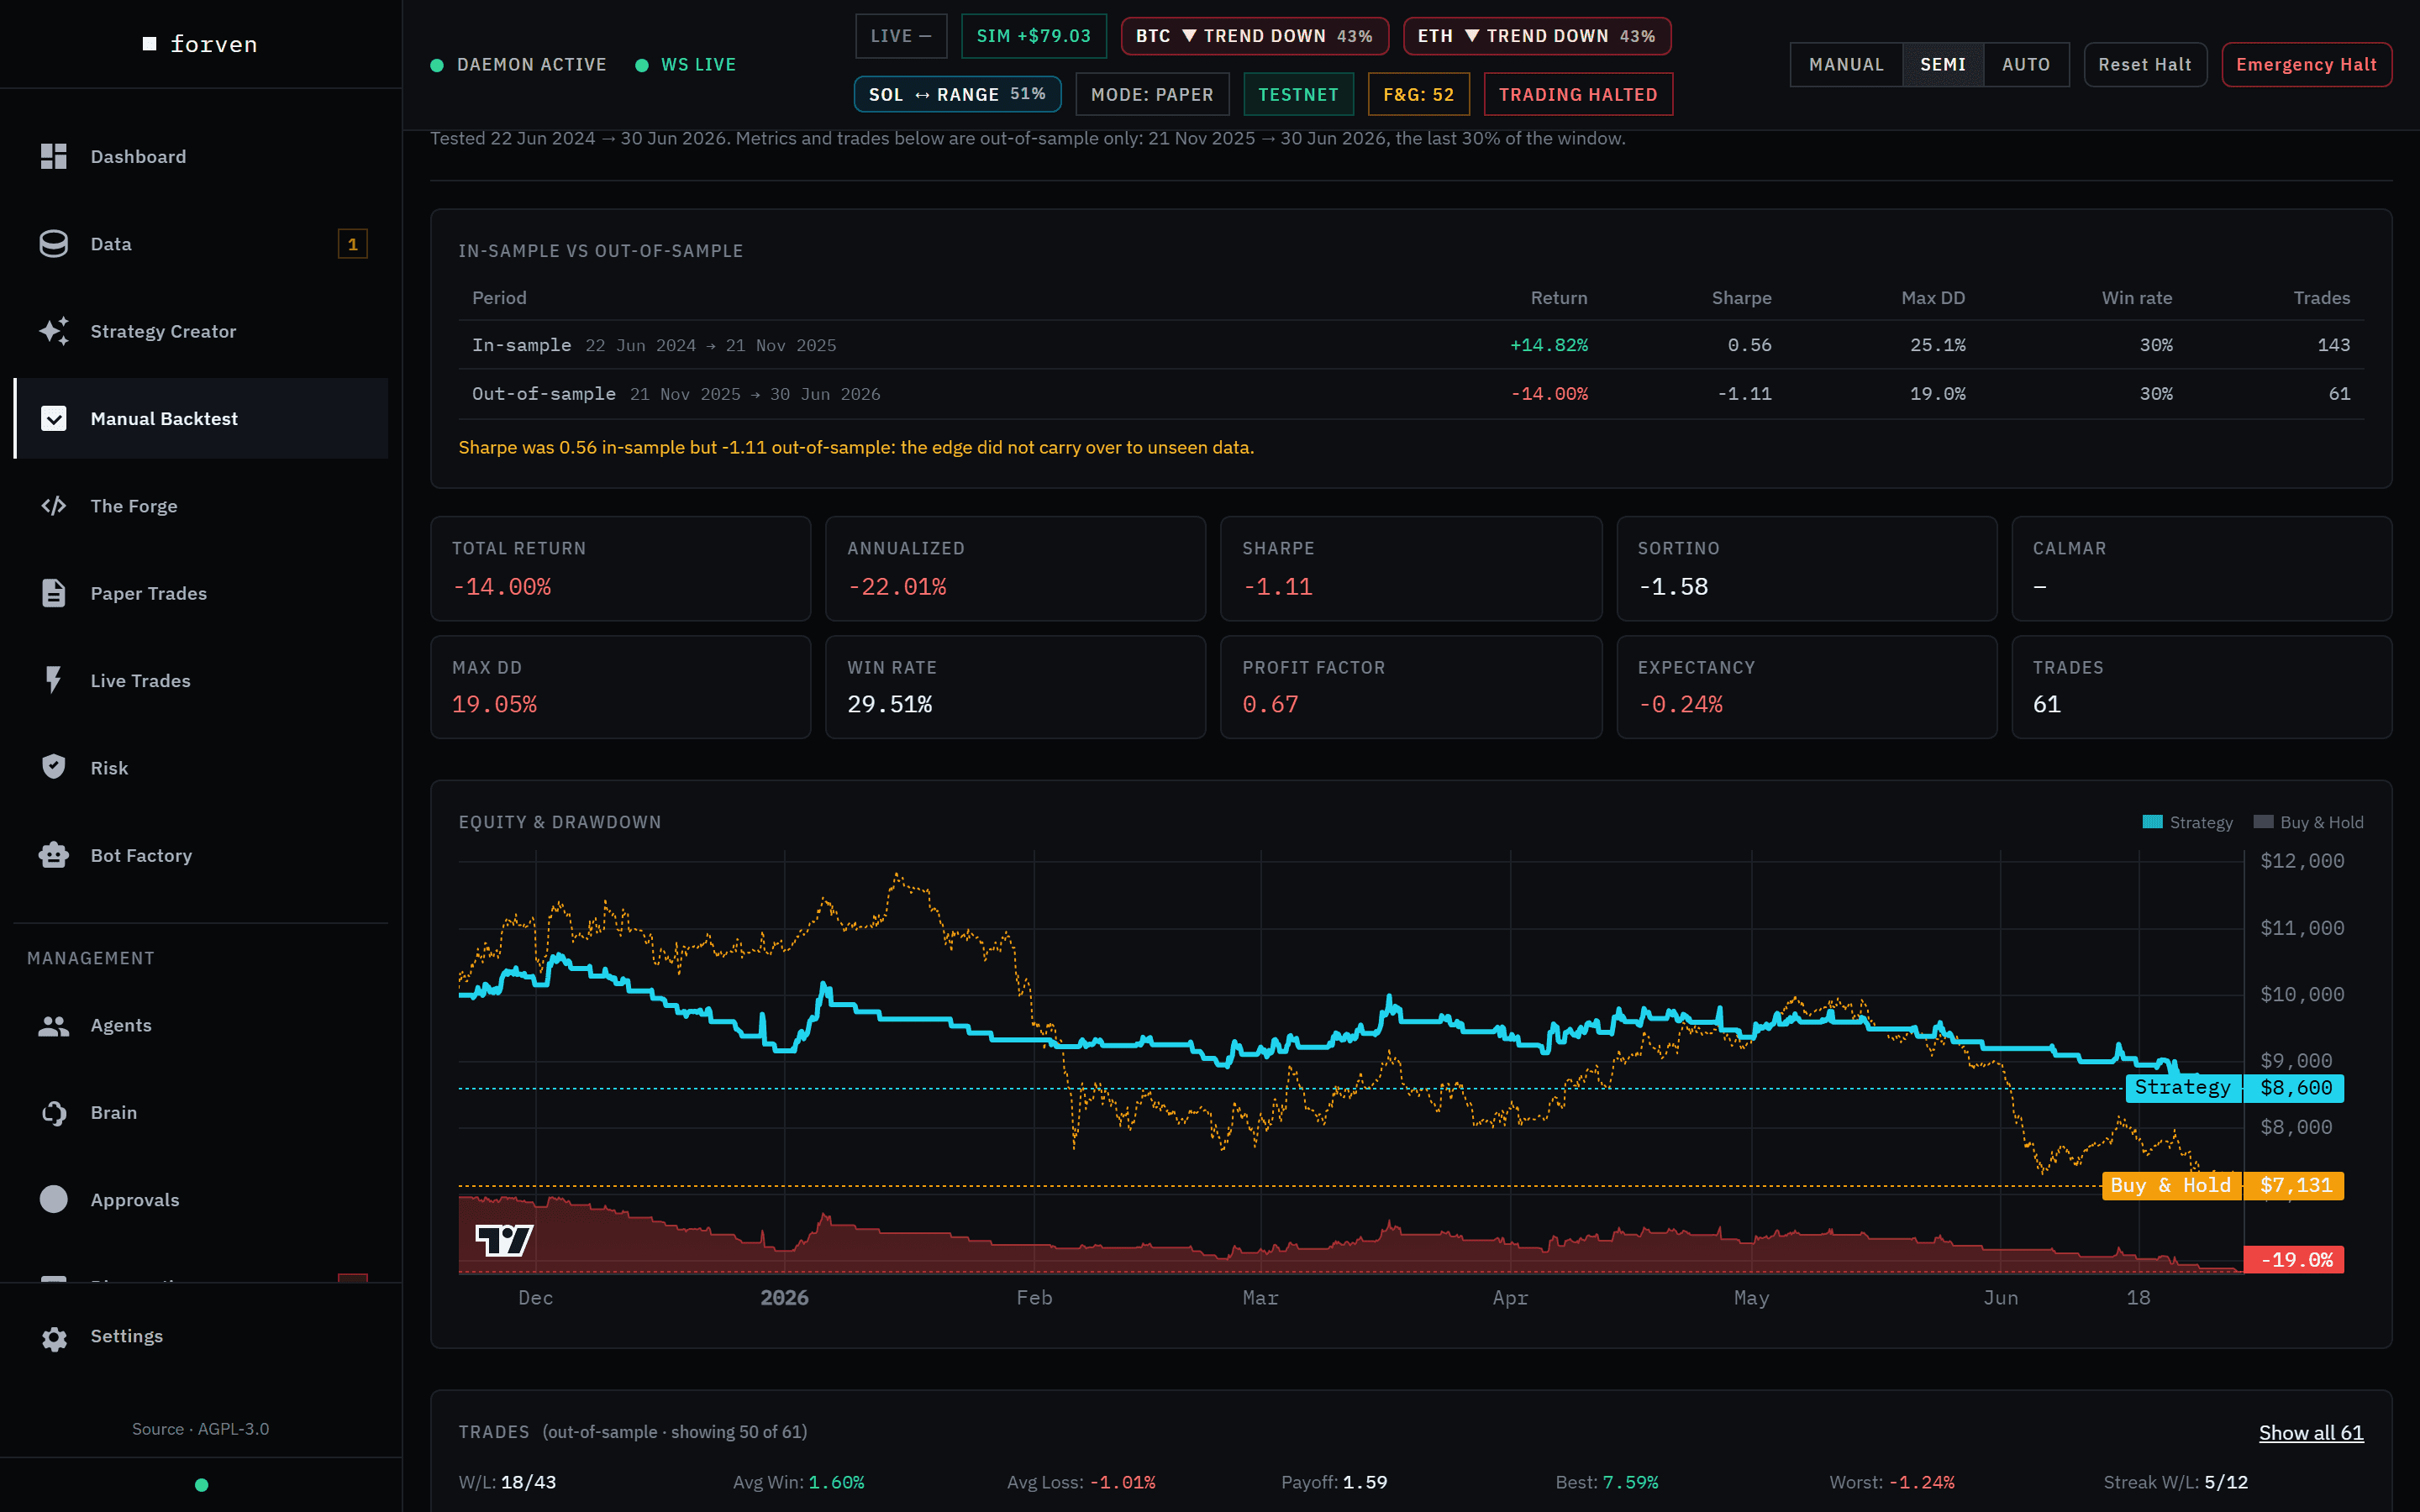Click the F&G: 52 indicator
Image resolution: width=2420 pixels, height=1512 pixels.
(x=1418, y=94)
